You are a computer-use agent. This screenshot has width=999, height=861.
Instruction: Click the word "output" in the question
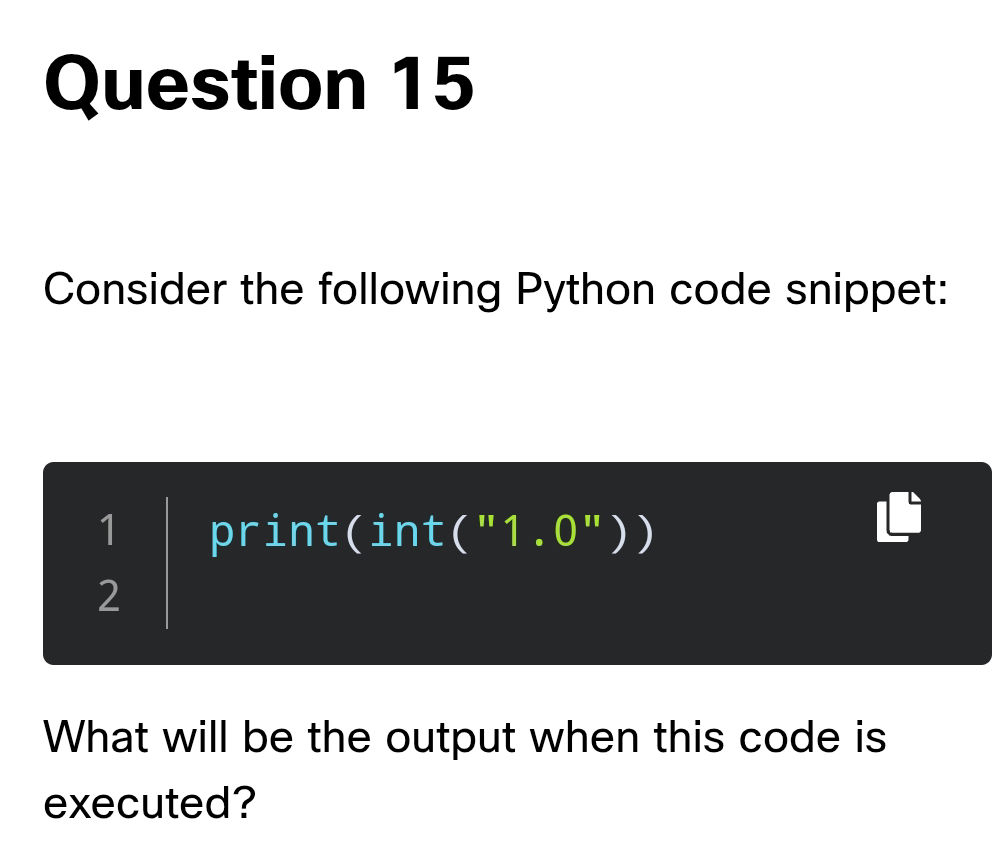click(x=450, y=739)
